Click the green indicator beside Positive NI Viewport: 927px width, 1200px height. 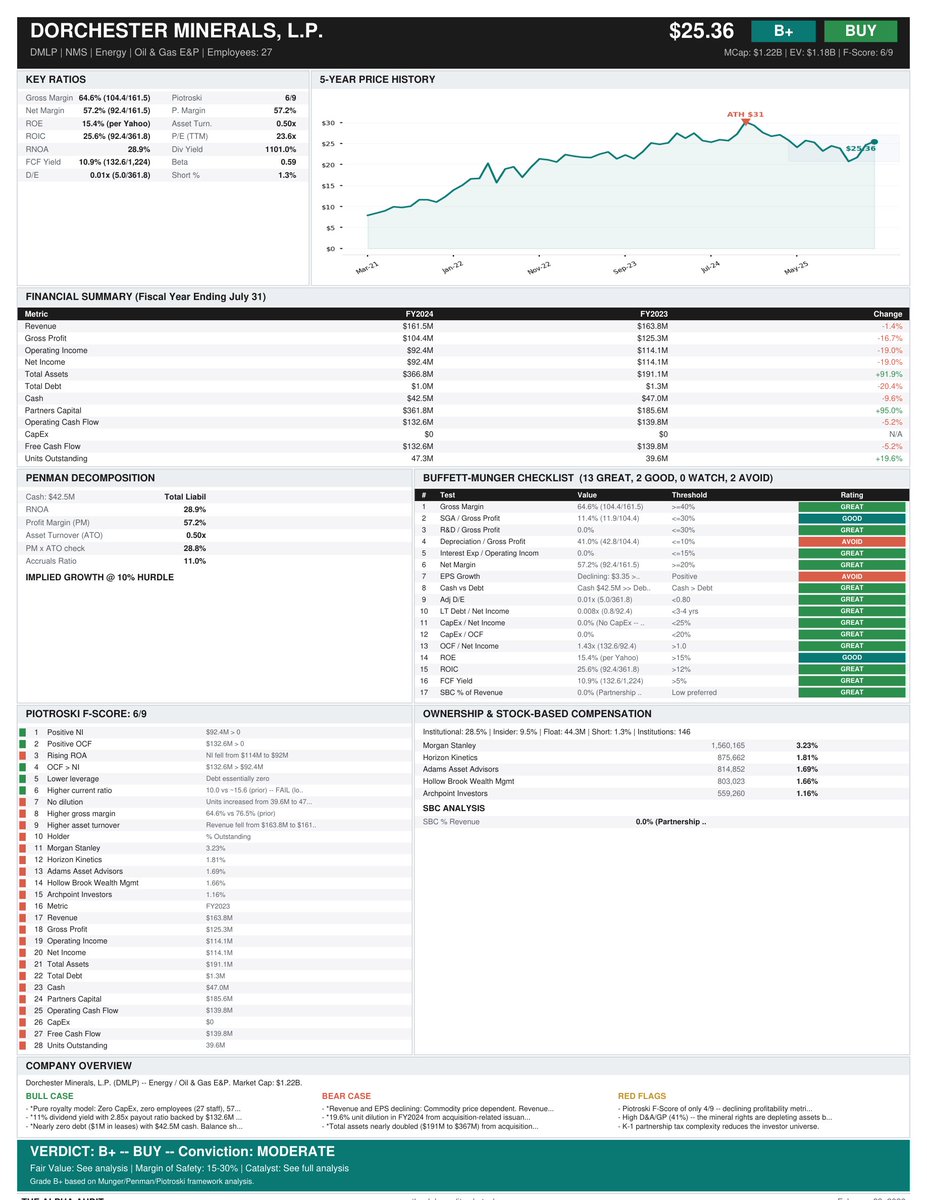[23, 733]
